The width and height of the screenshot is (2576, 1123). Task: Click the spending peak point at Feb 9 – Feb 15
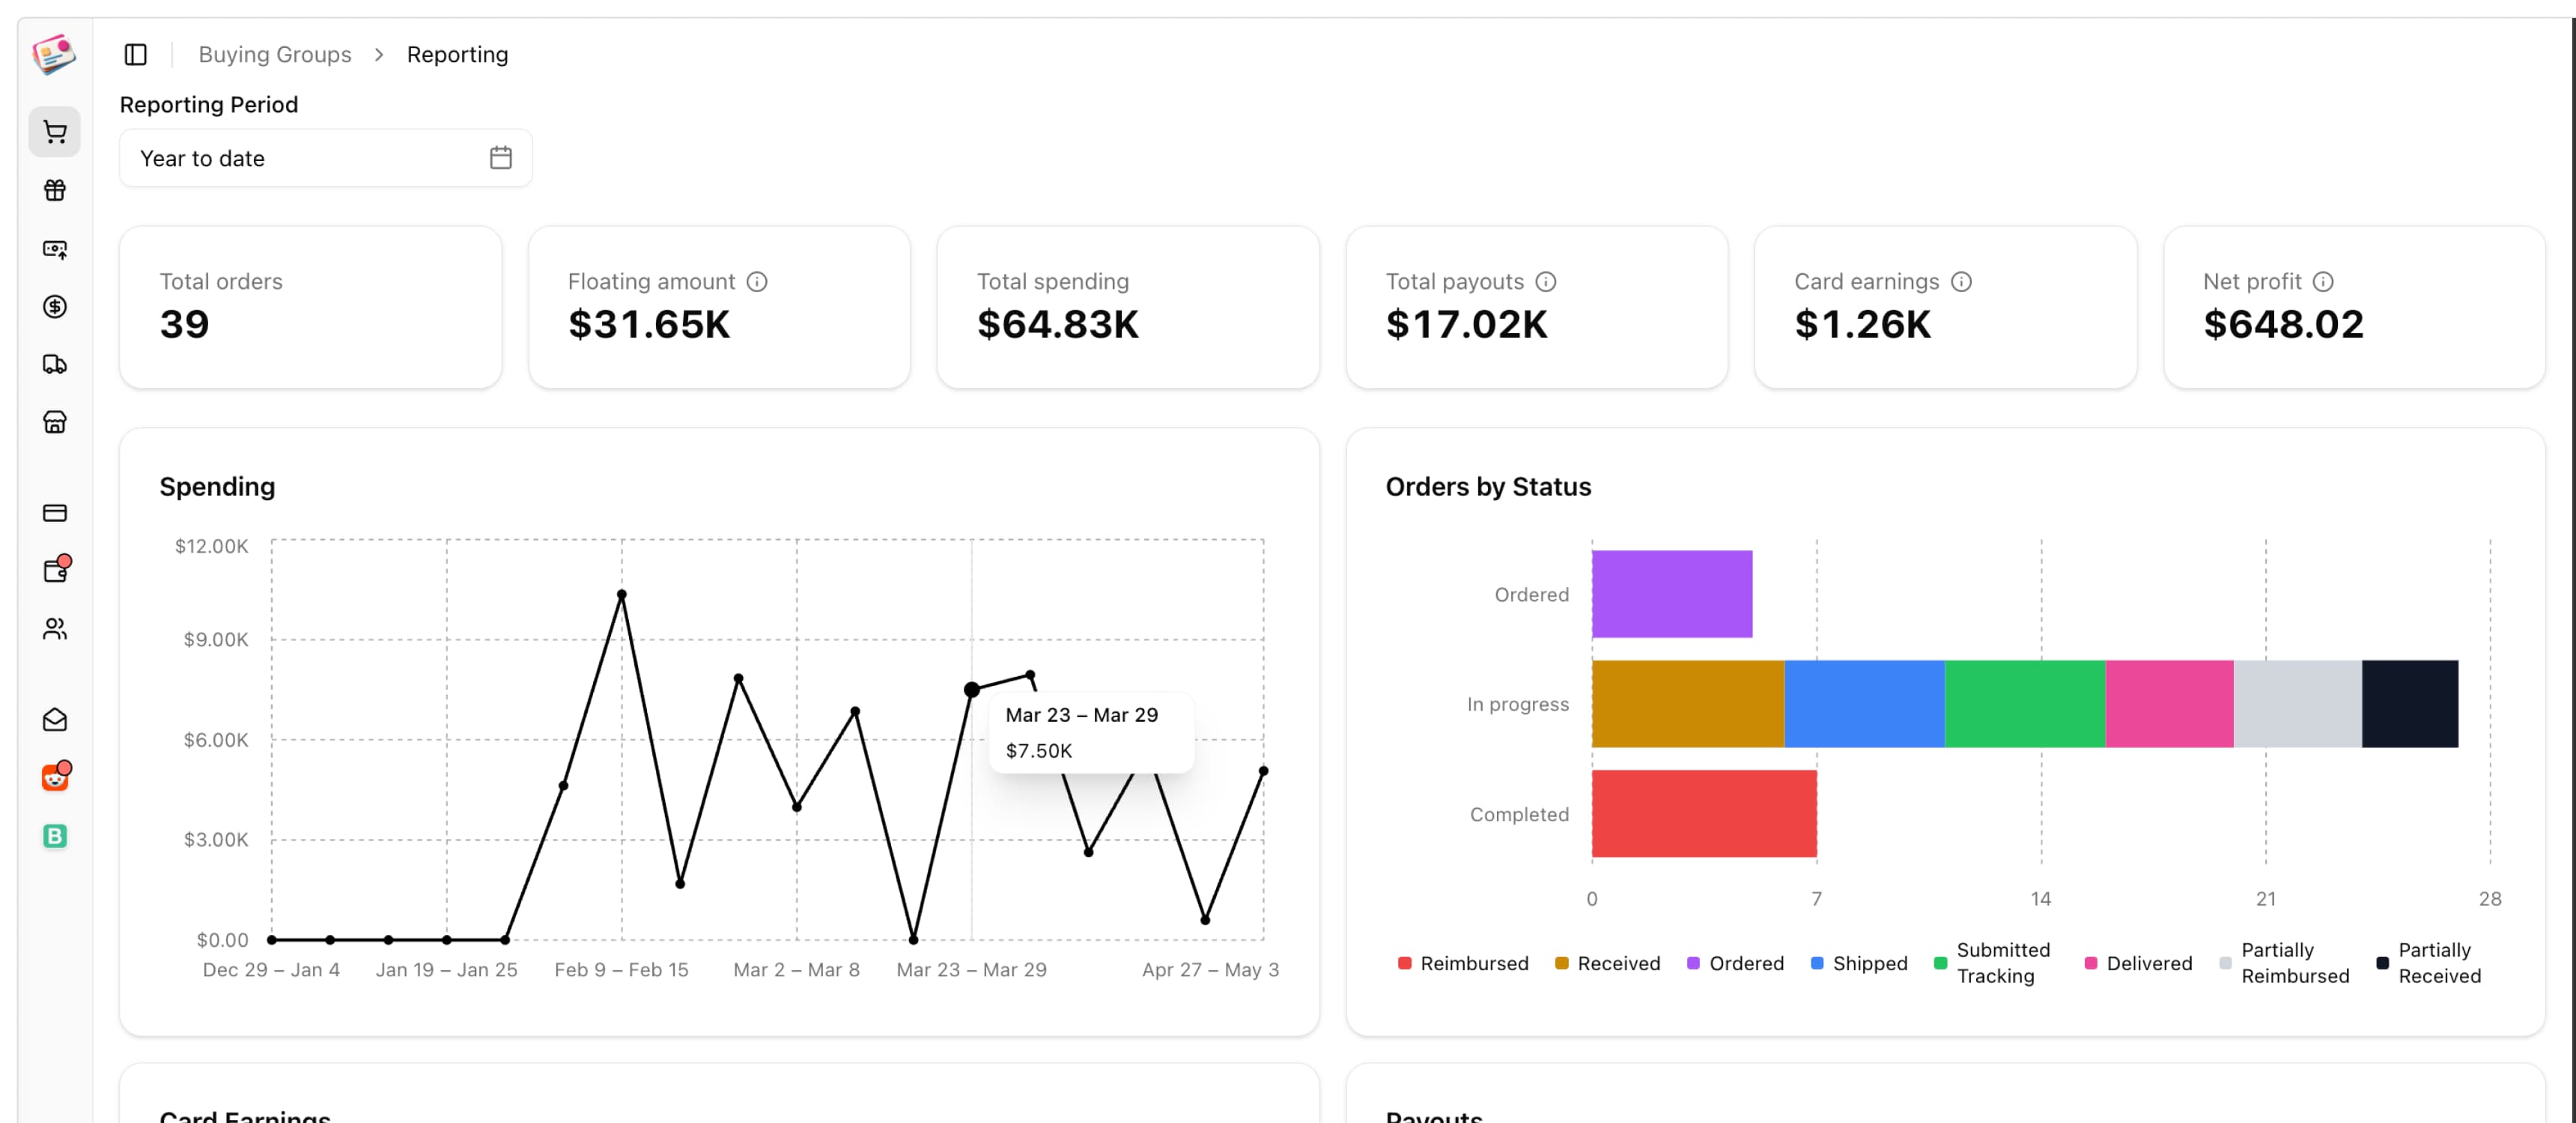point(622,594)
